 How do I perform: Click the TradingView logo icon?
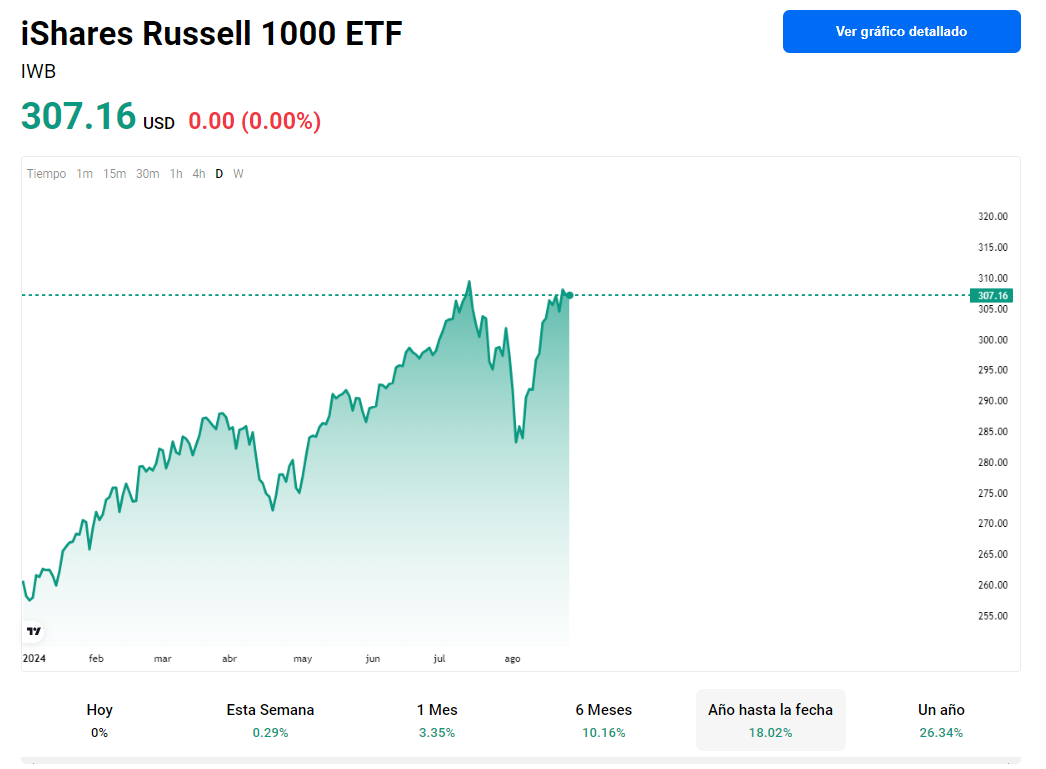pos(34,631)
